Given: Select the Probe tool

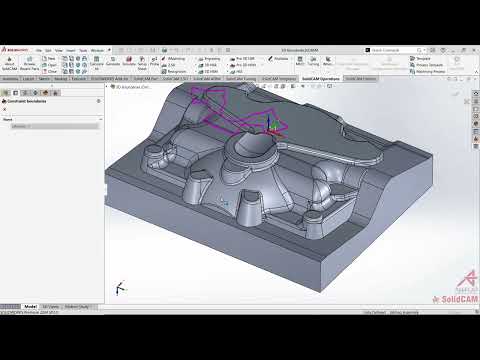Looking at the screenshot, I should coord(154,61).
